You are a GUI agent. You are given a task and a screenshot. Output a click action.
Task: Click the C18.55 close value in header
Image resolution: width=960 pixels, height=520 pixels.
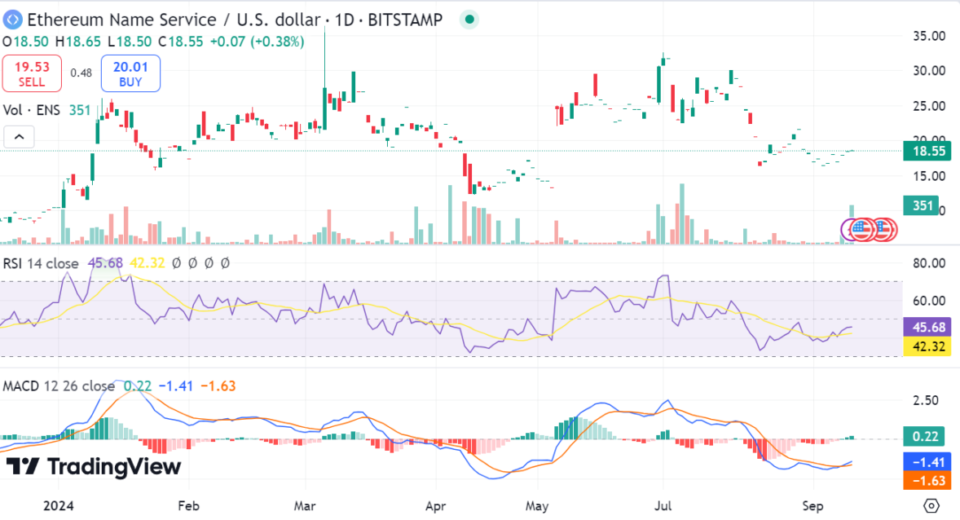point(181,42)
